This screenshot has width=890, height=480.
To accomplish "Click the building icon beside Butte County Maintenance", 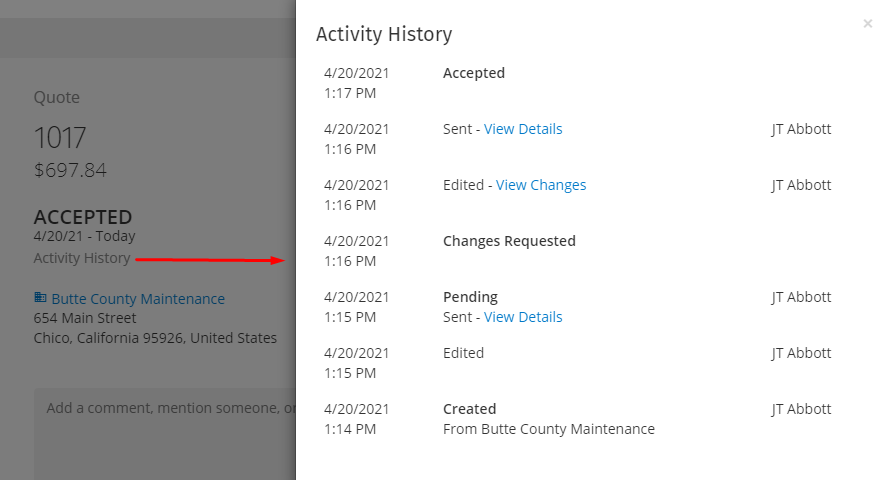I will [x=40, y=297].
